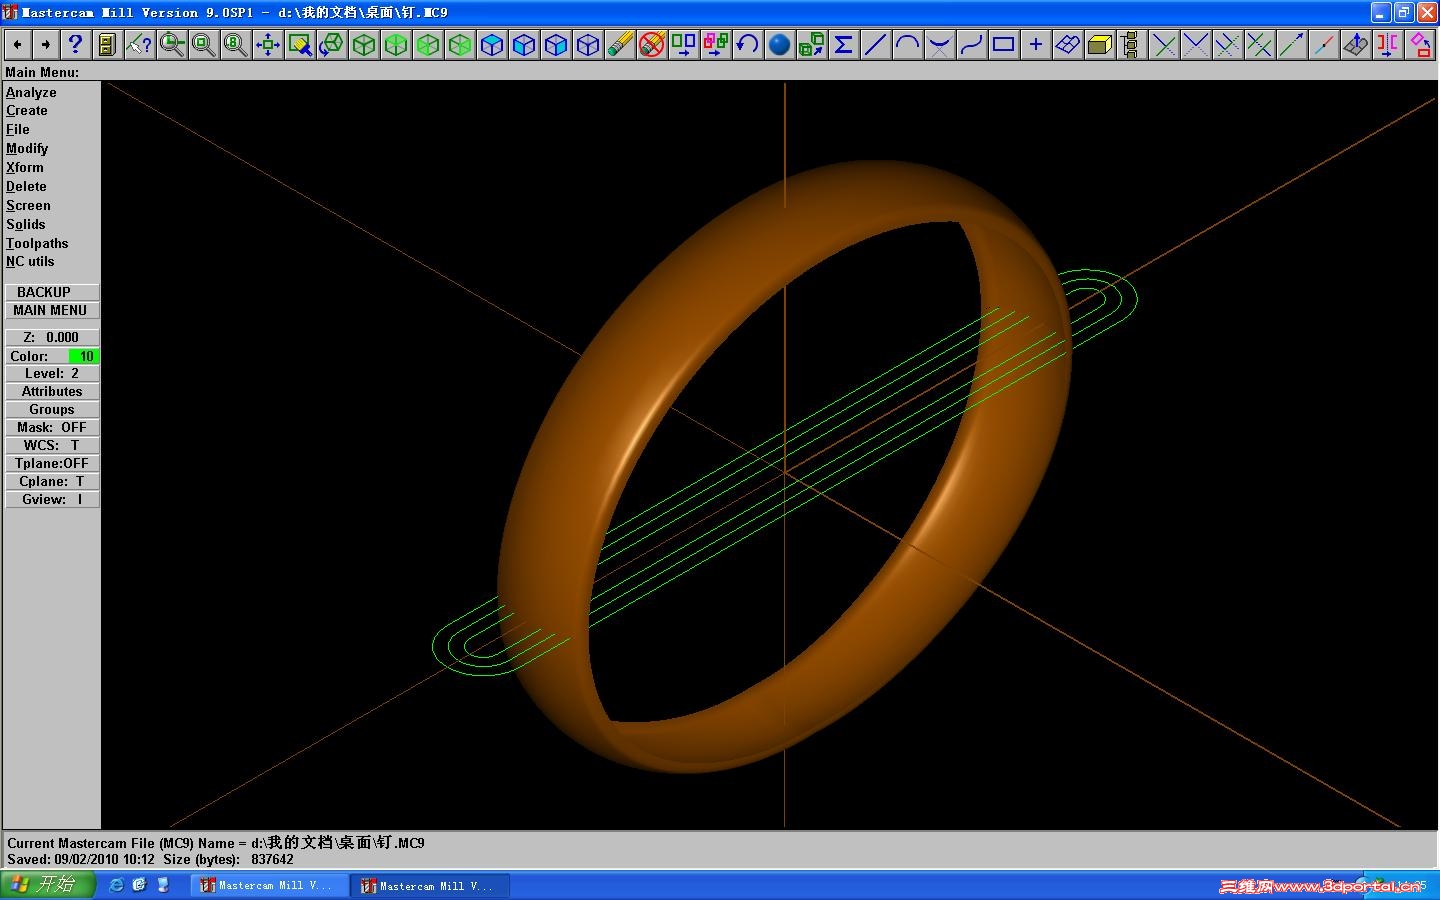Click the Zoom magnifier with green arrow

click(171, 44)
